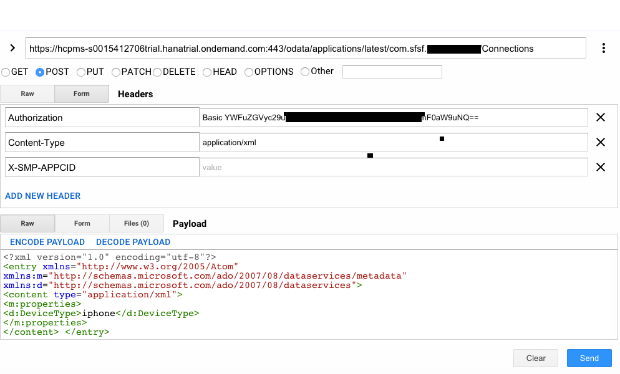This screenshot has height=374, width=620.
Task: Click the empty X-SMP-APPCID value field
Action: (x=393, y=167)
